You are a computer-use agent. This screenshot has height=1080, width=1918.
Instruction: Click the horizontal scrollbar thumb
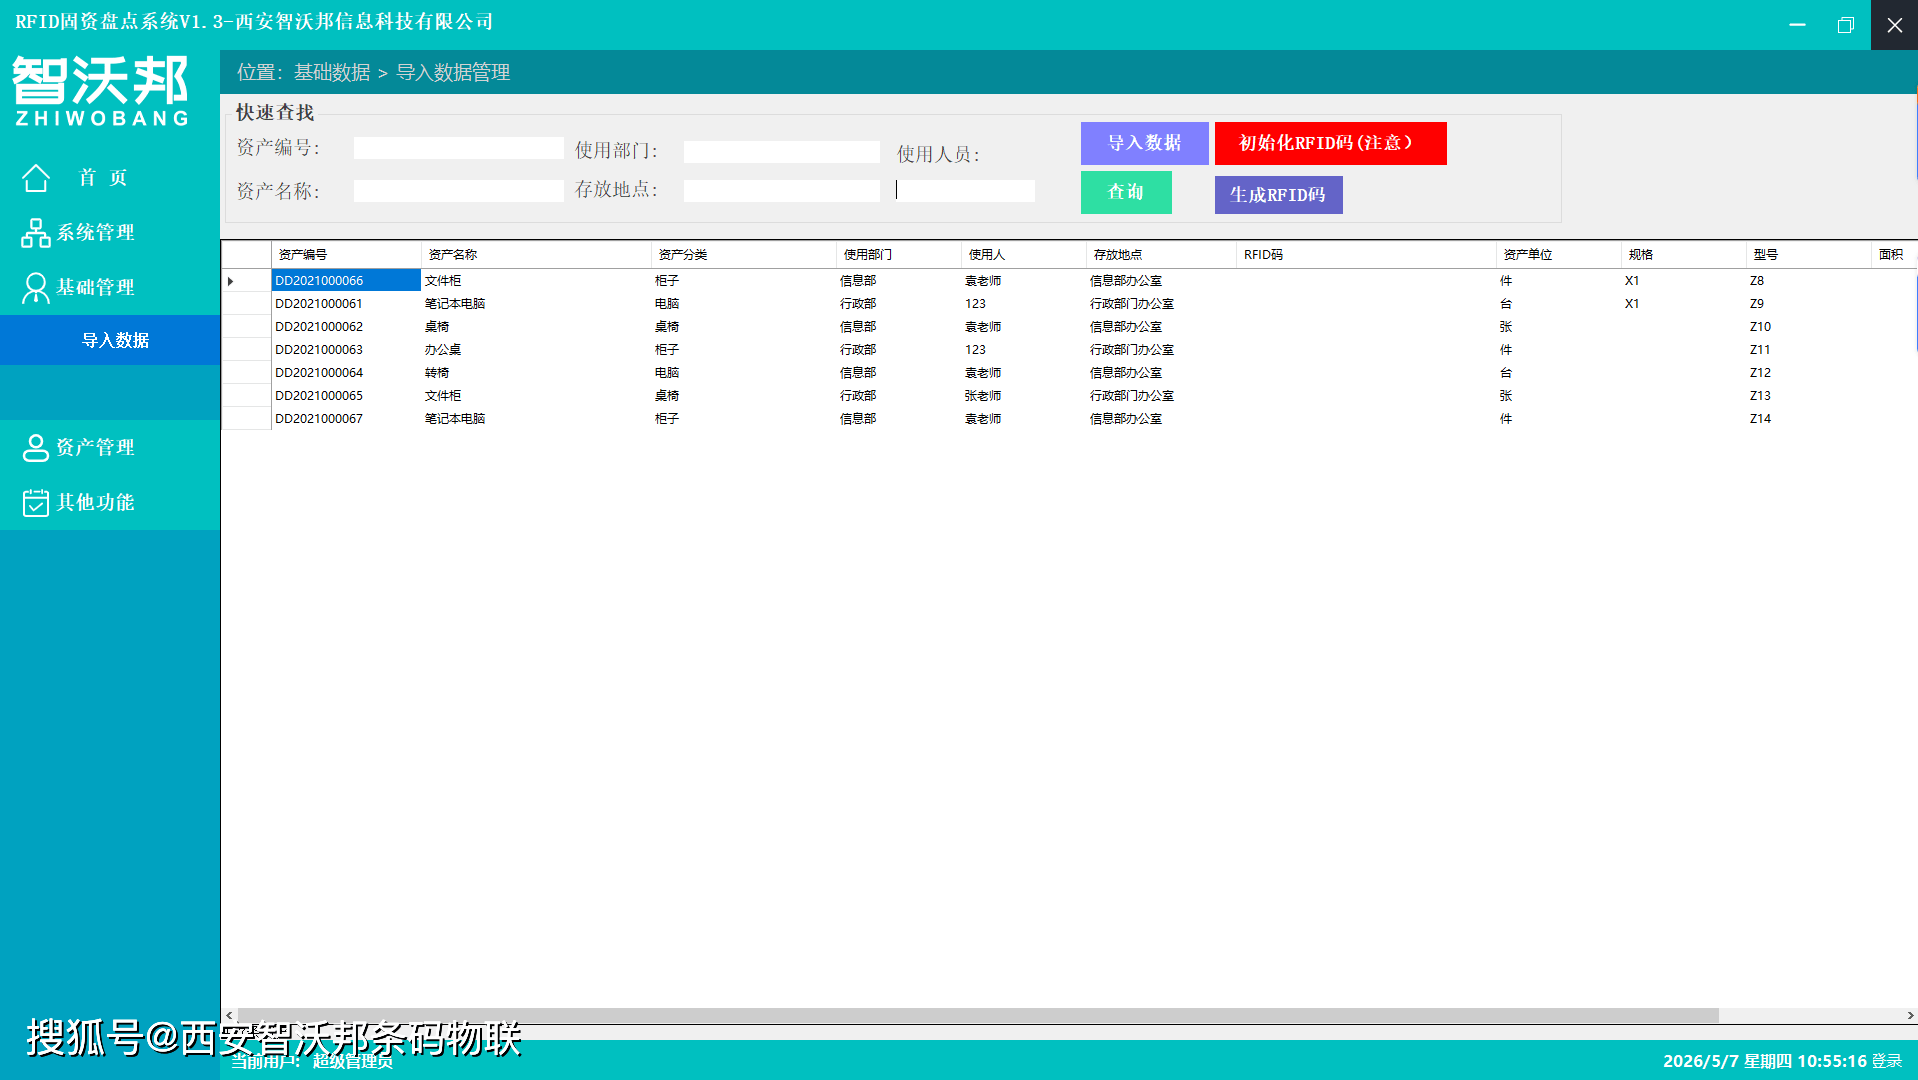click(x=978, y=1015)
